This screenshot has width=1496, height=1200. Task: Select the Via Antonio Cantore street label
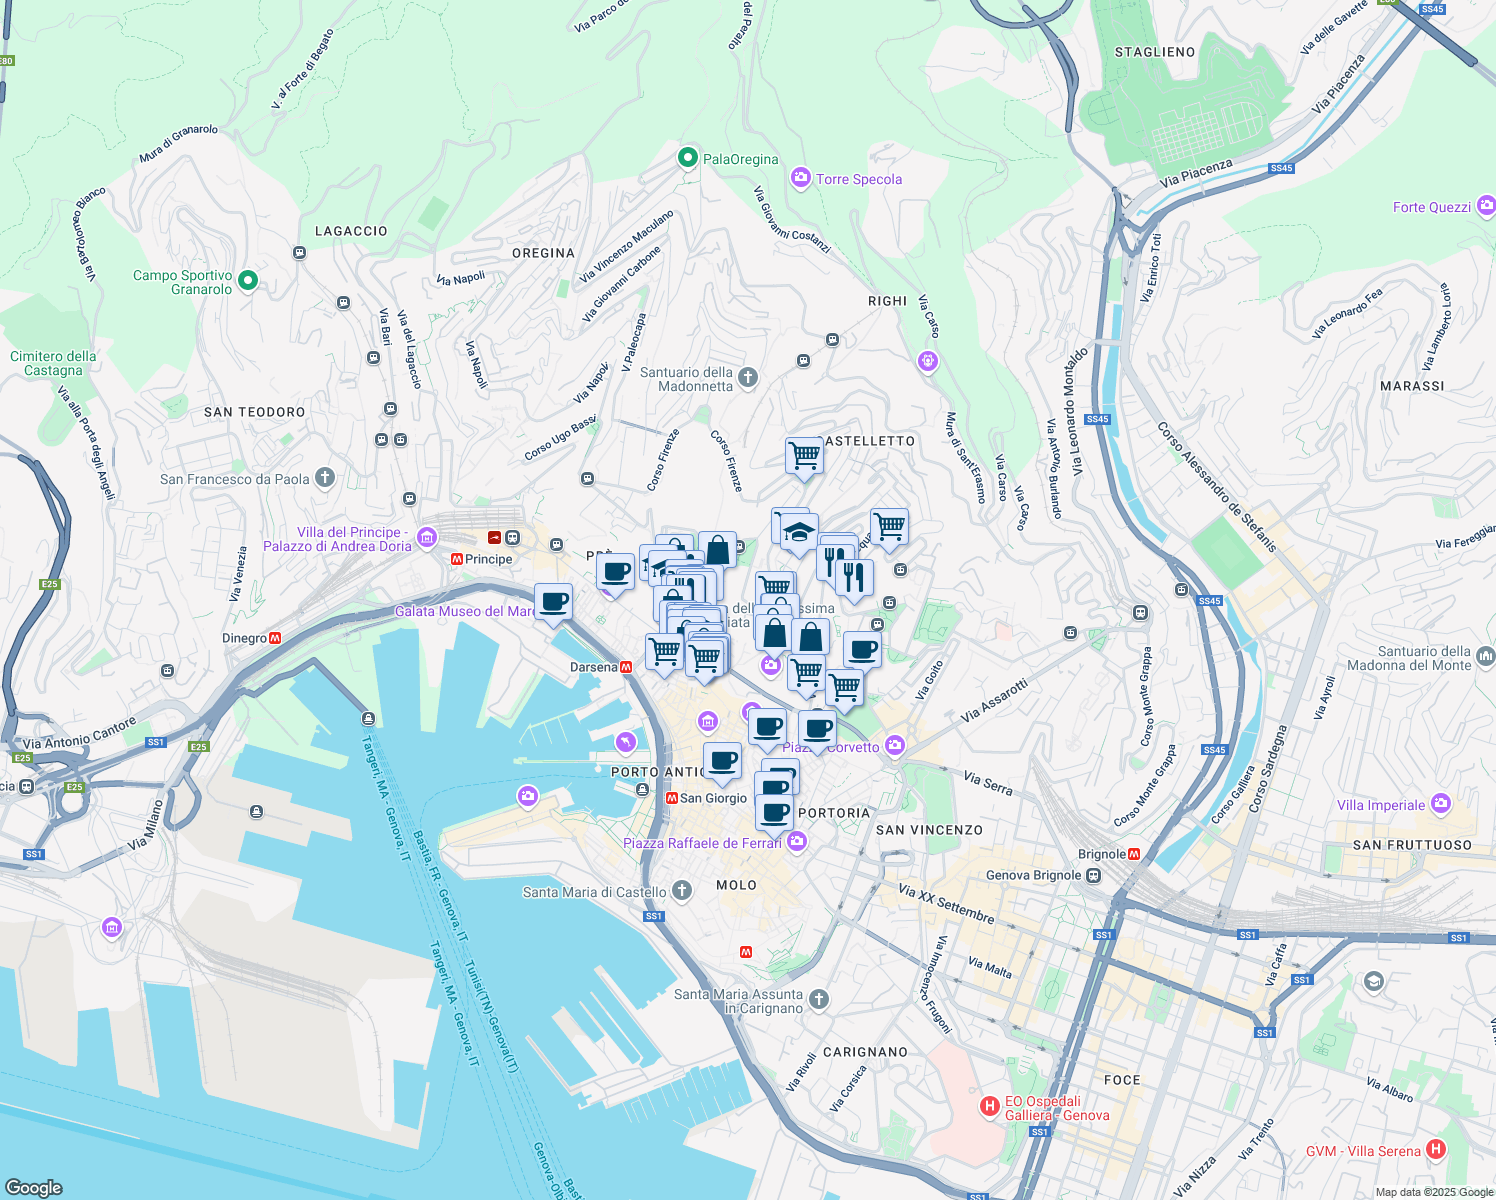79,733
